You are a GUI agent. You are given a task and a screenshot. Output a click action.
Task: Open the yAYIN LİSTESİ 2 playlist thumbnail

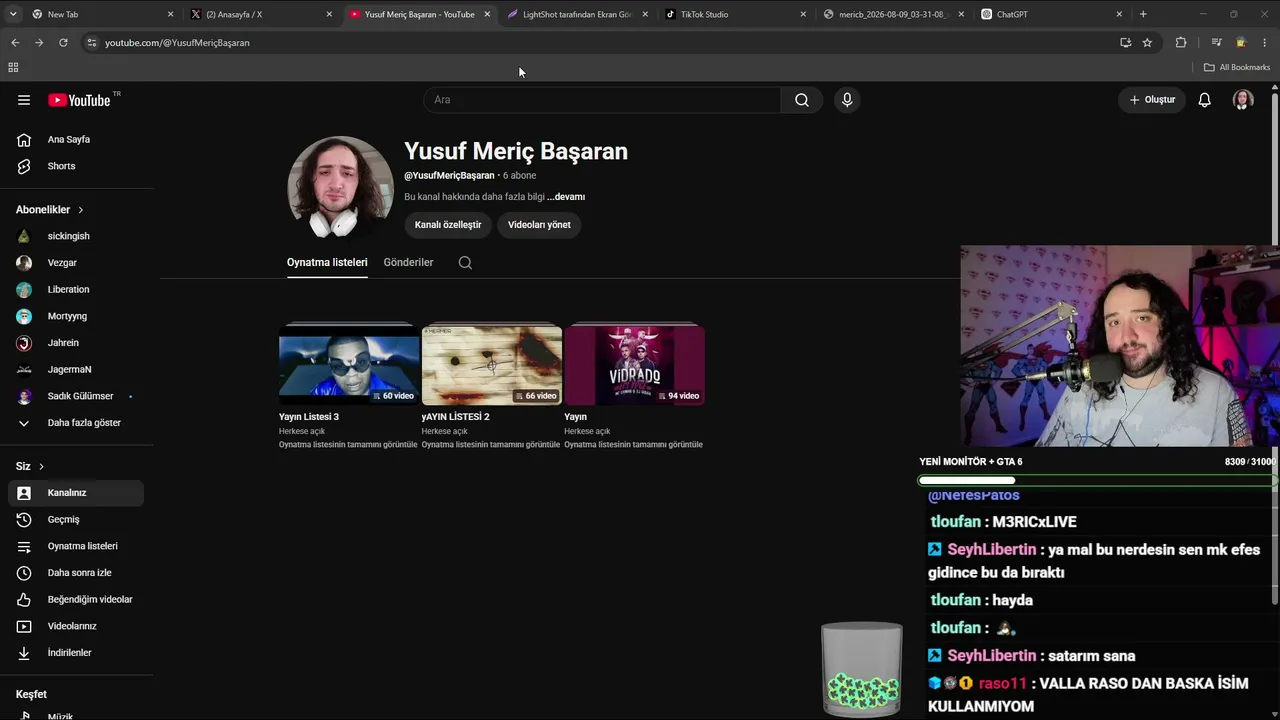[492, 365]
